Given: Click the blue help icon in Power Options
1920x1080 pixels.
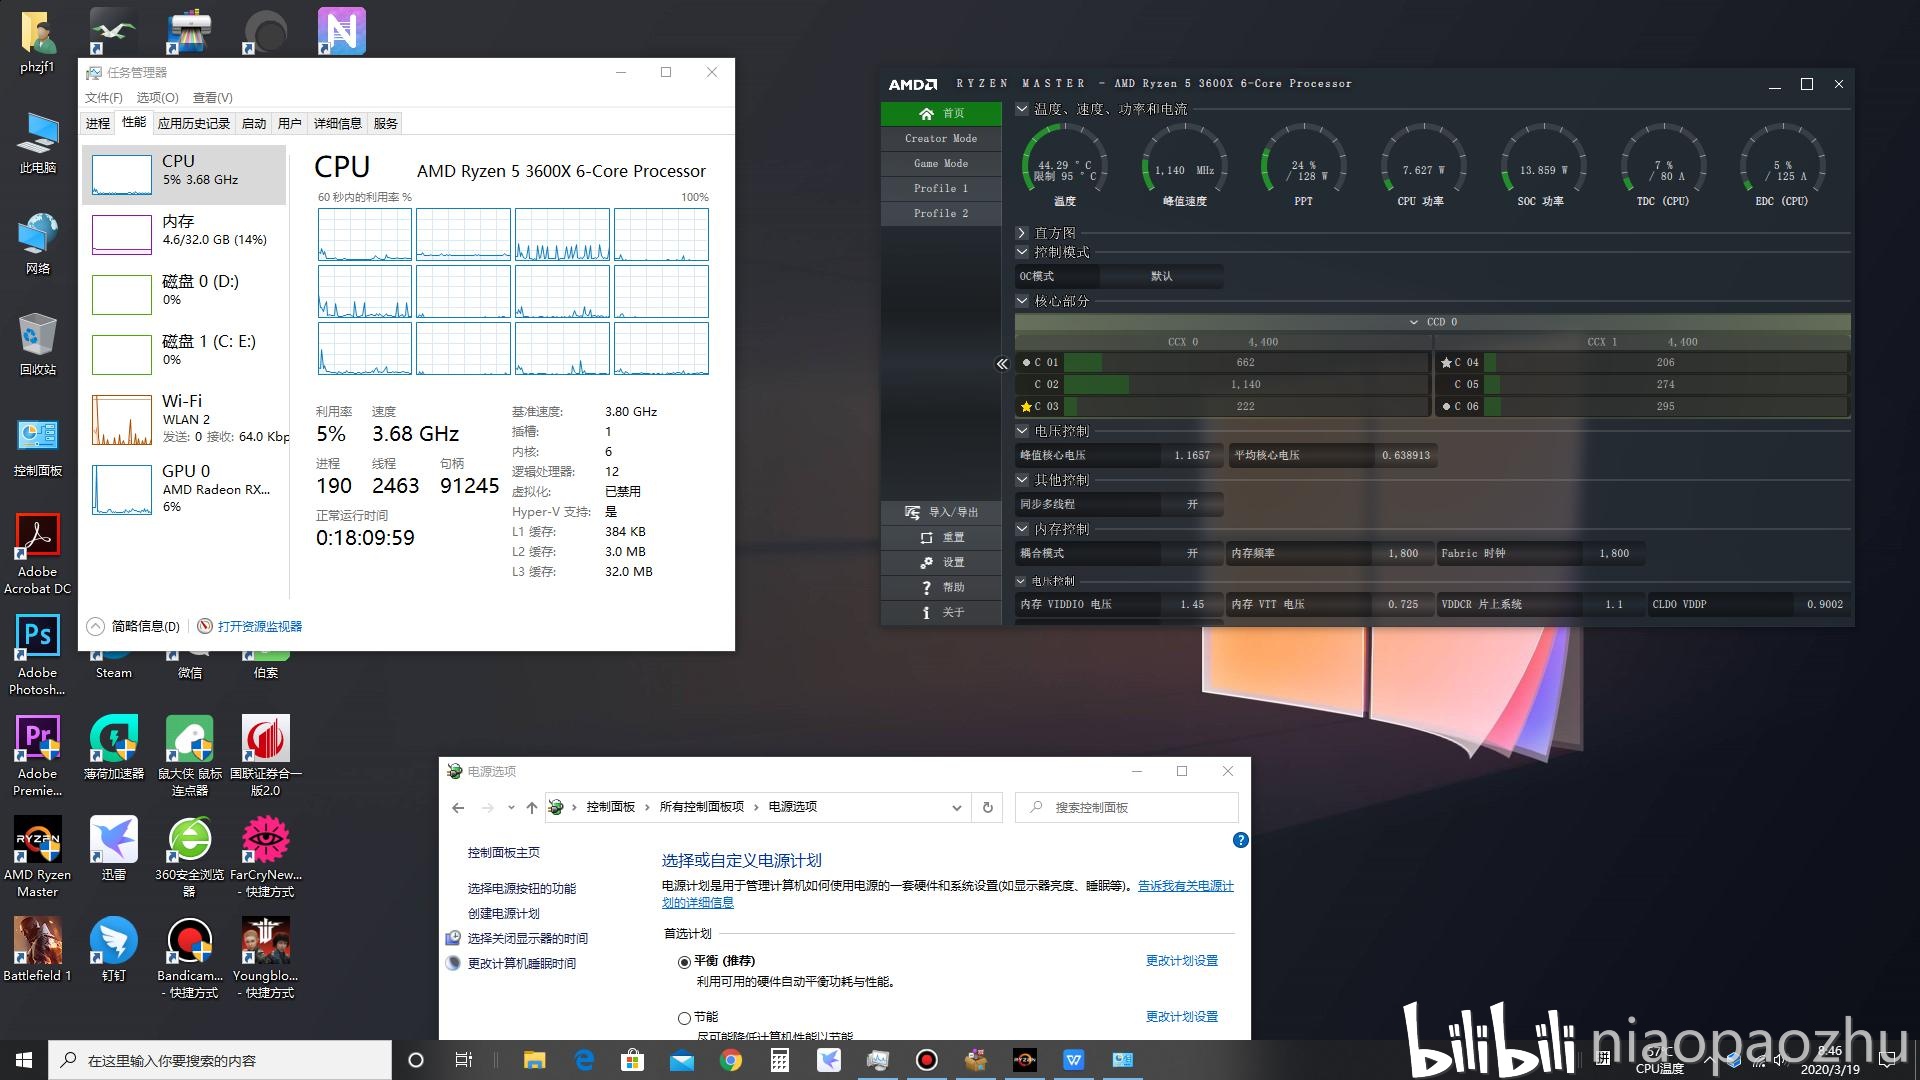Looking at the screenshot, I should tap(1240, 840).
